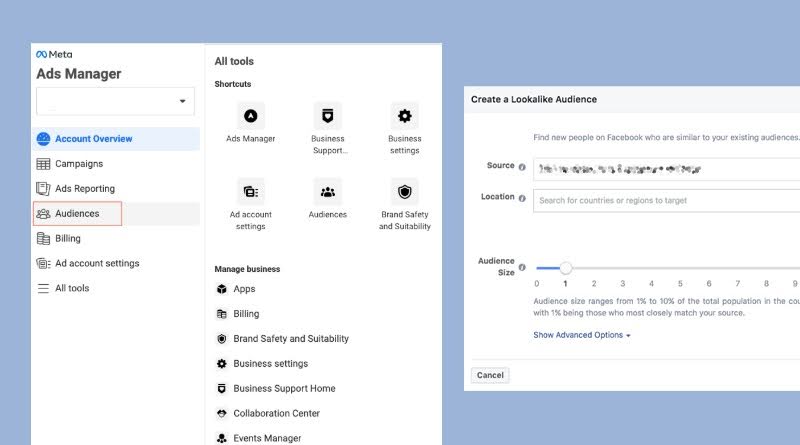Click the Ads Reporting document icon
Viewport: 800px width, 445px height.
coord(43,189)
